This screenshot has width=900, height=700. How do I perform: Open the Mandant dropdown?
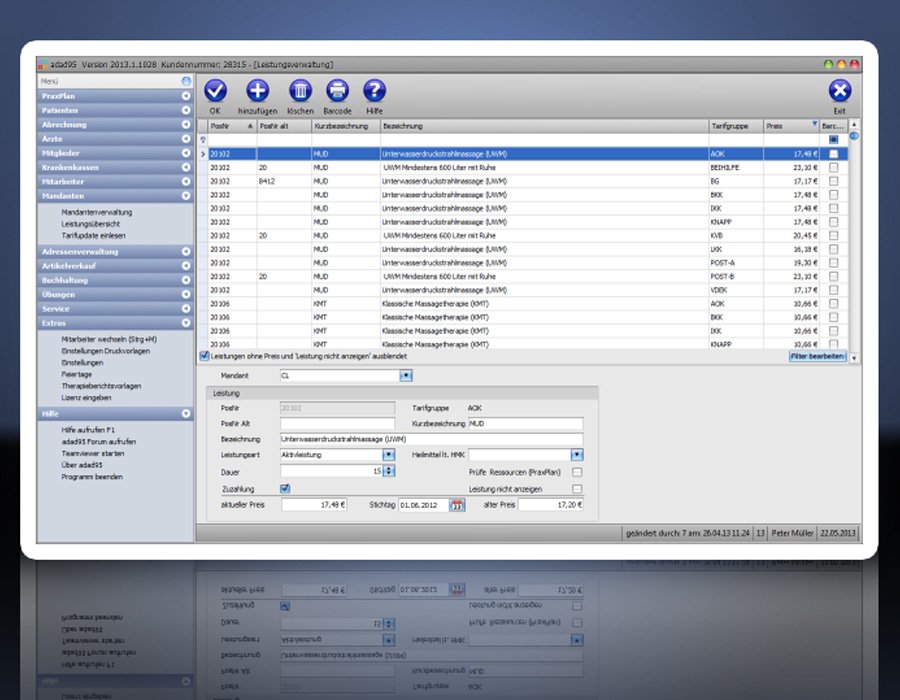pyautogui.click(x=406, y=376)
